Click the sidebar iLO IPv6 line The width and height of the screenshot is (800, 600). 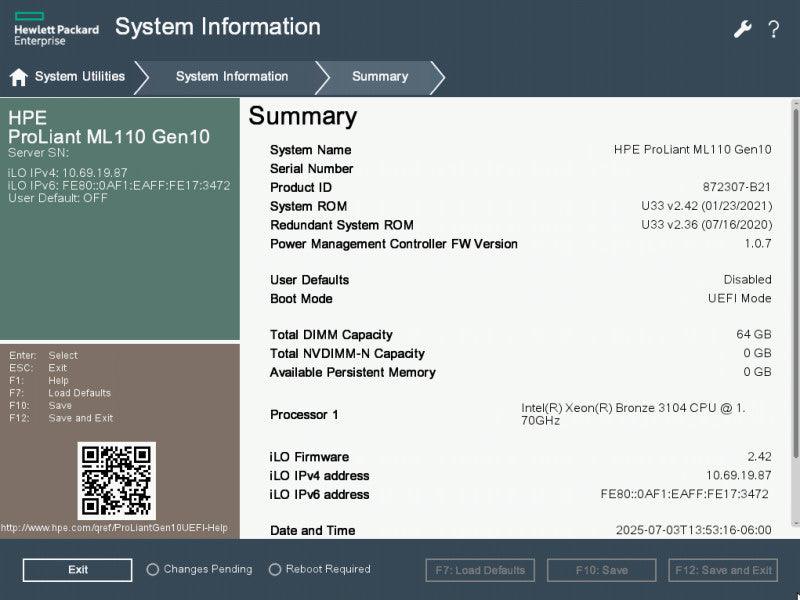coord(119,185)
